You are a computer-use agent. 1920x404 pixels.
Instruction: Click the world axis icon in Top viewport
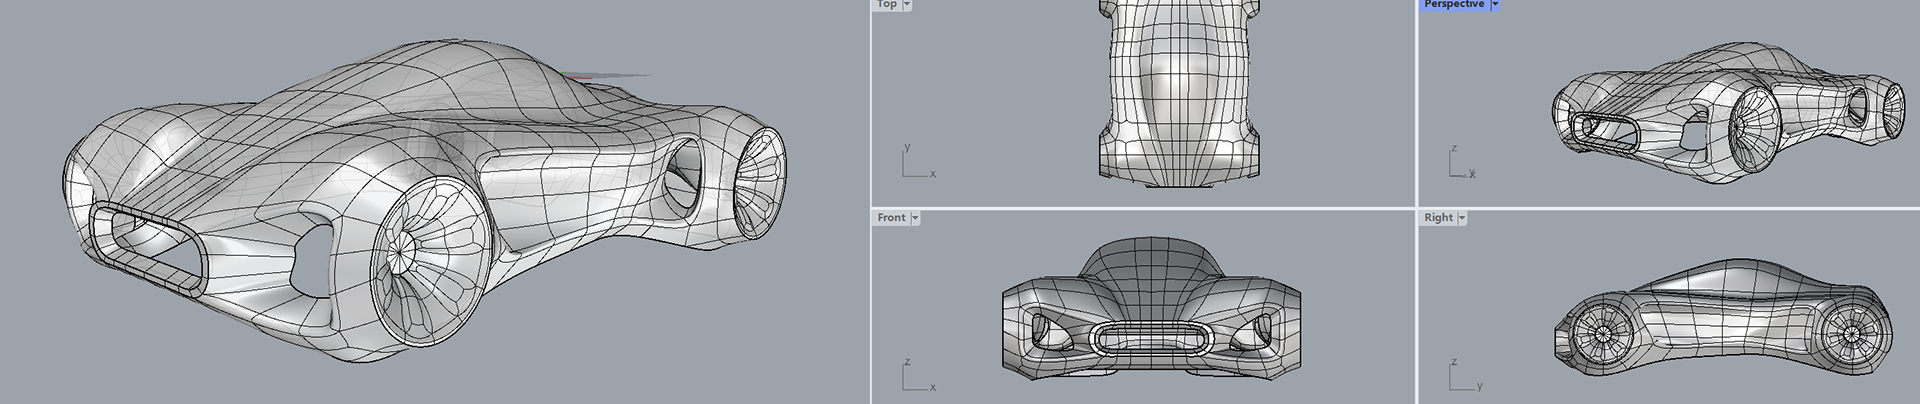(919, 162)
